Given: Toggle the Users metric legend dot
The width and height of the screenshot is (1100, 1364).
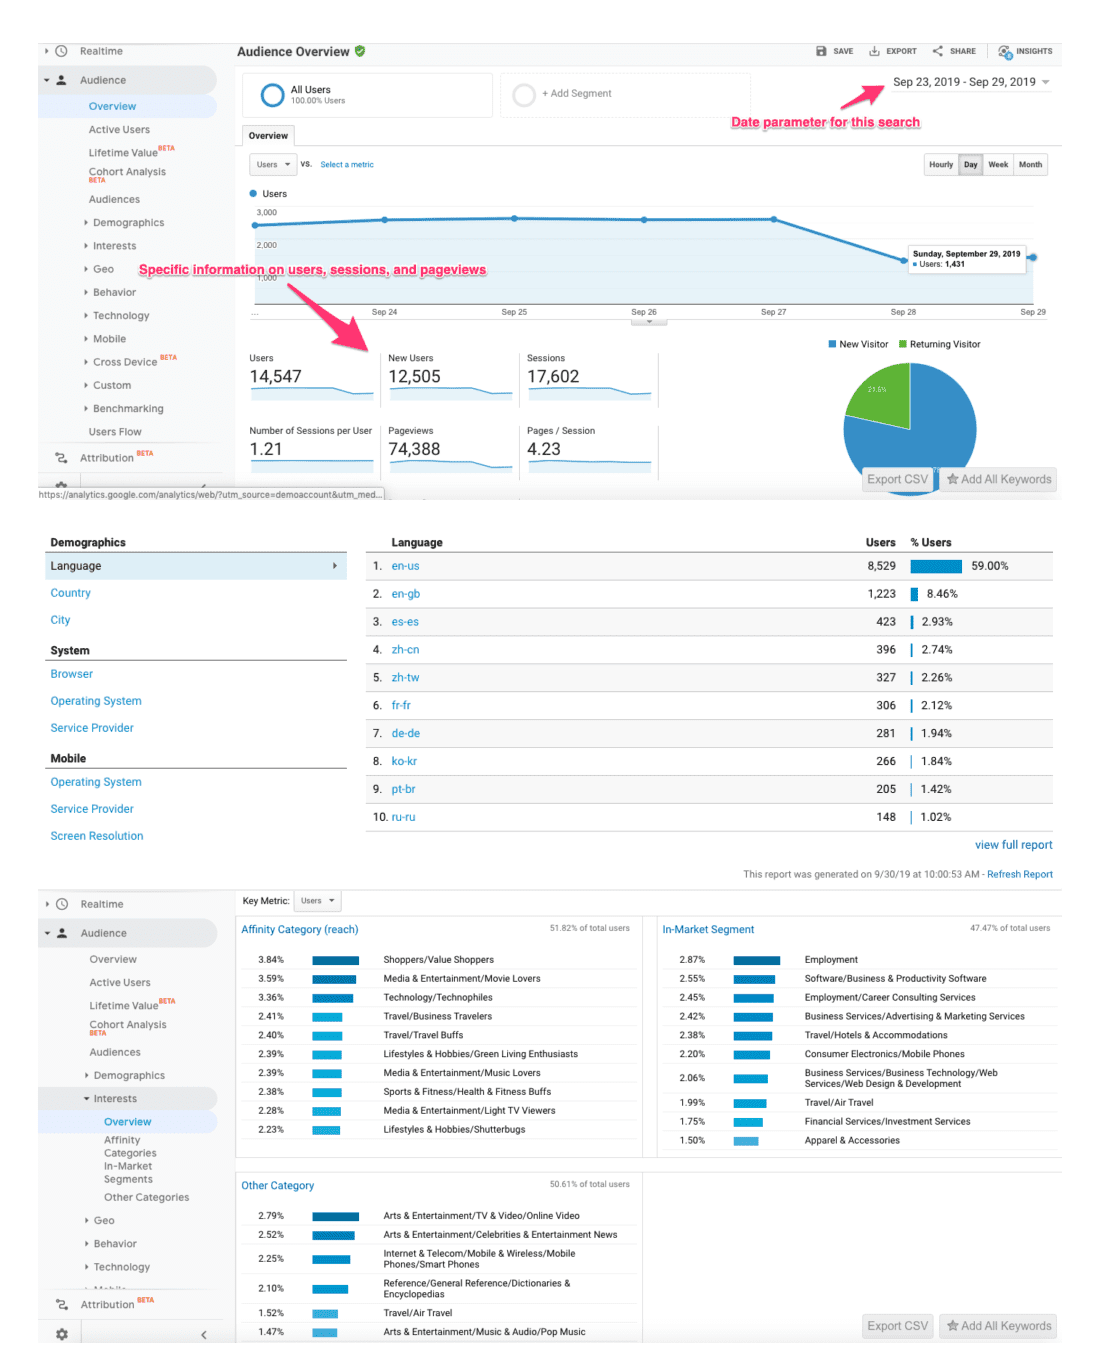Looking at the screenshot, I should (254, 193).
